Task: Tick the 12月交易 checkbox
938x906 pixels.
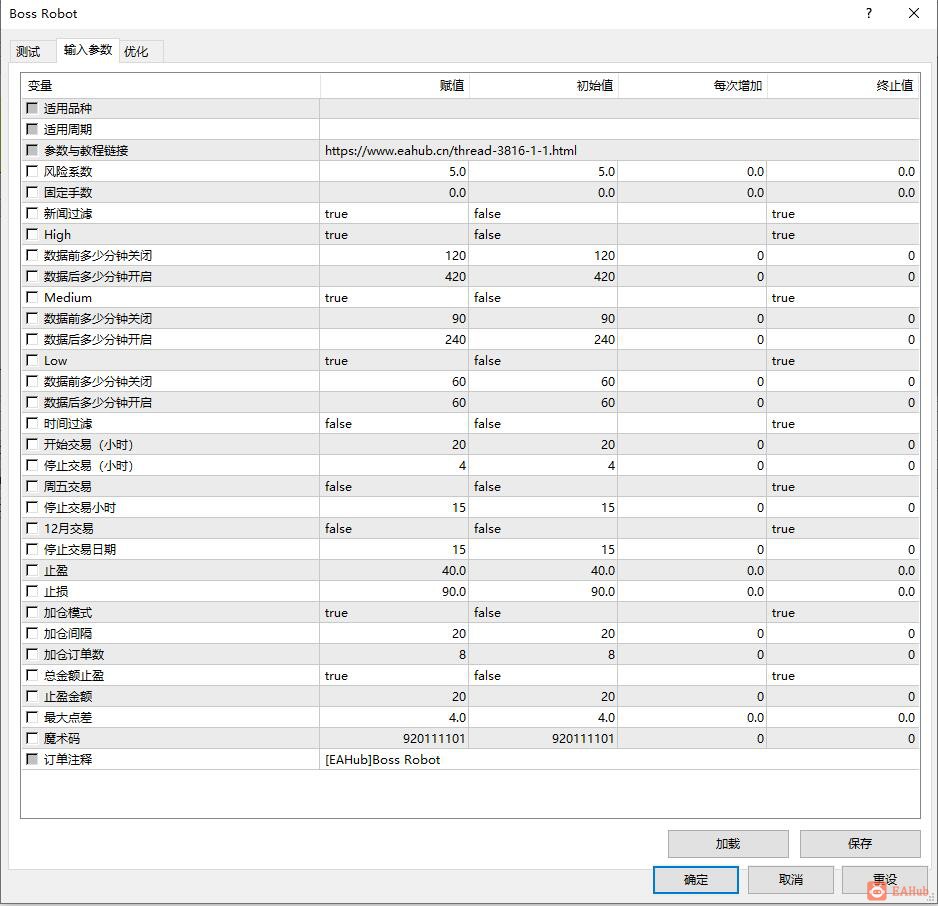Action: coord(32,528)
